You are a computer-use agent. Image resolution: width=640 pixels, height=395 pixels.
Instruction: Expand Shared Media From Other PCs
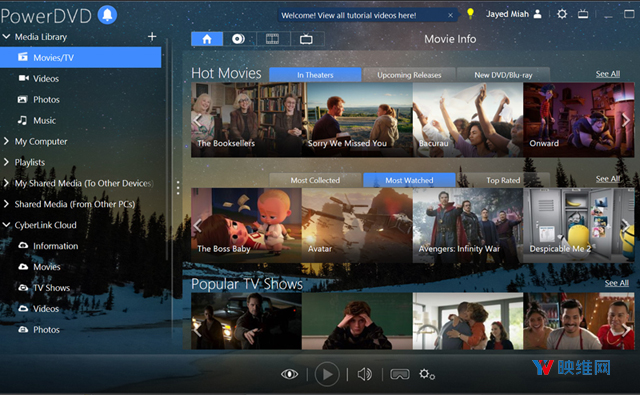pos(6,204)
